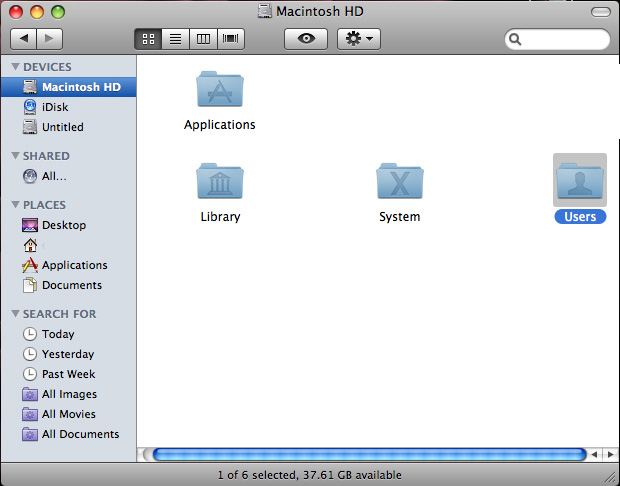This screenshot has width=620, height=486.
Task: Click the Library folder name label
Action: click(220, 217)
